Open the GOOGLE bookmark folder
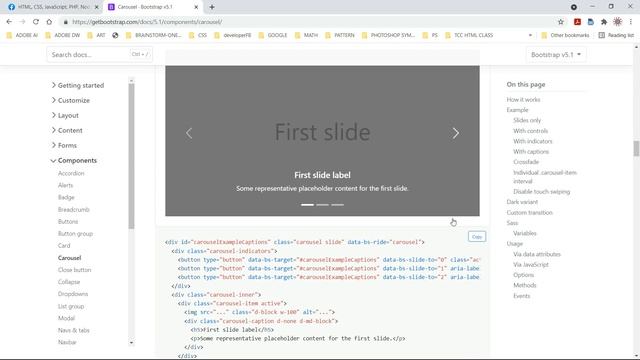This screenshot has width=640, height=360. click(x=273, y=35)
